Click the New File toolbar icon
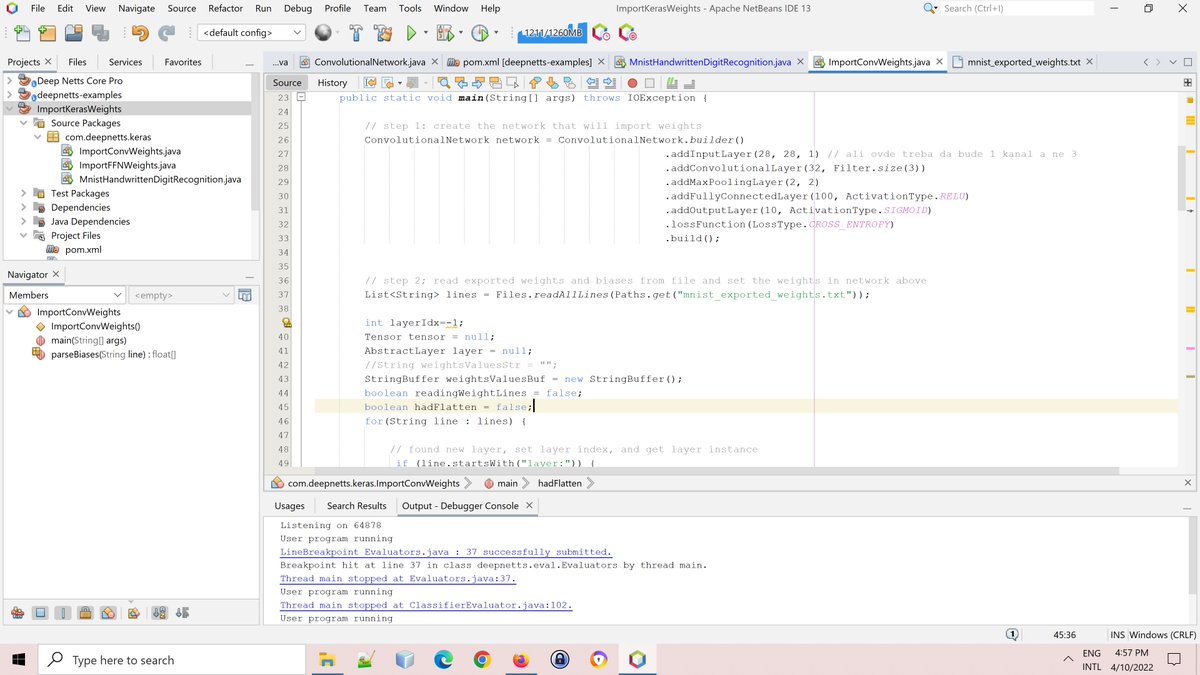 (x=20, y=33)
